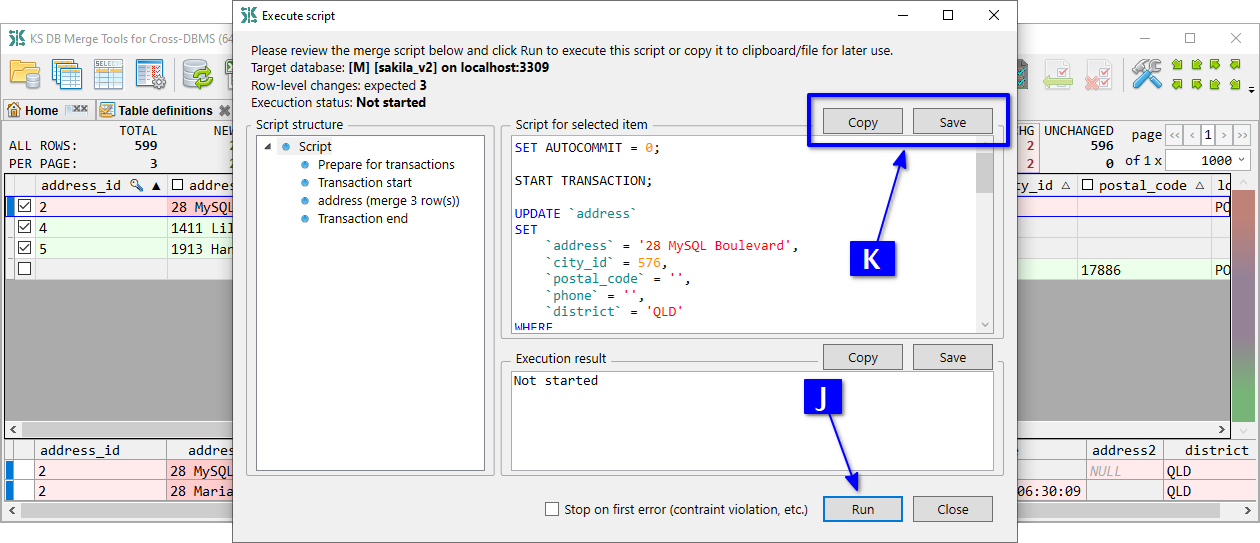Click the key search icon in address_id header
This screenshot has width=1260, height=543.
tap(137, 185)
